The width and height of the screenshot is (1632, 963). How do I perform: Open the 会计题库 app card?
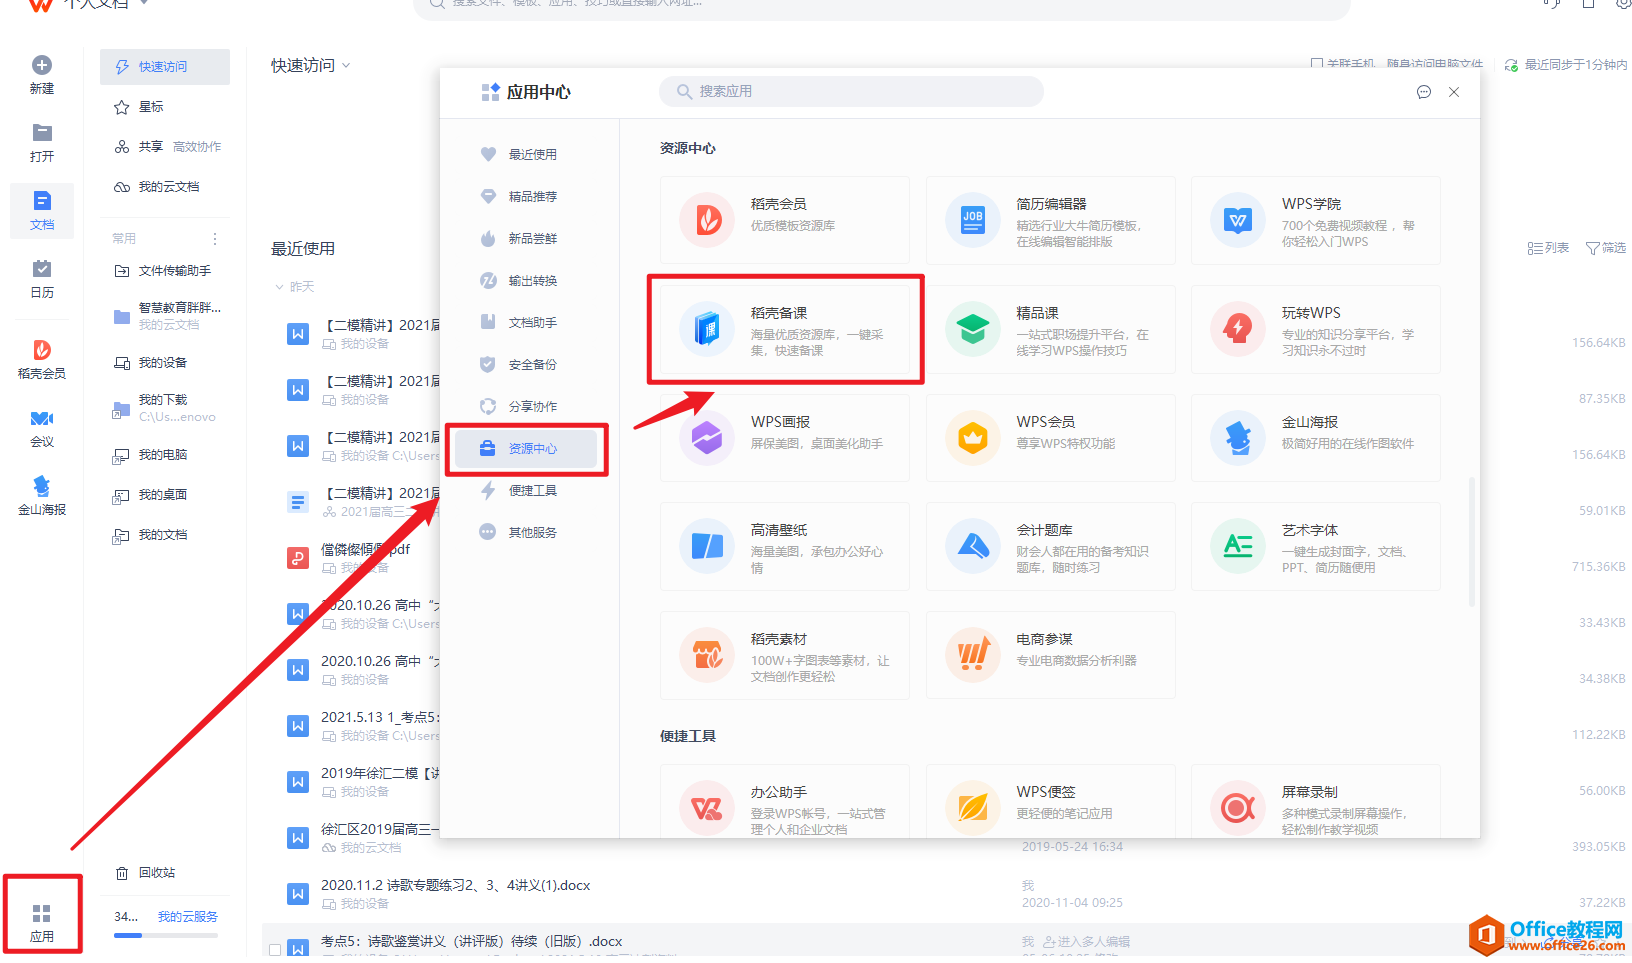tap(1051, 547)
